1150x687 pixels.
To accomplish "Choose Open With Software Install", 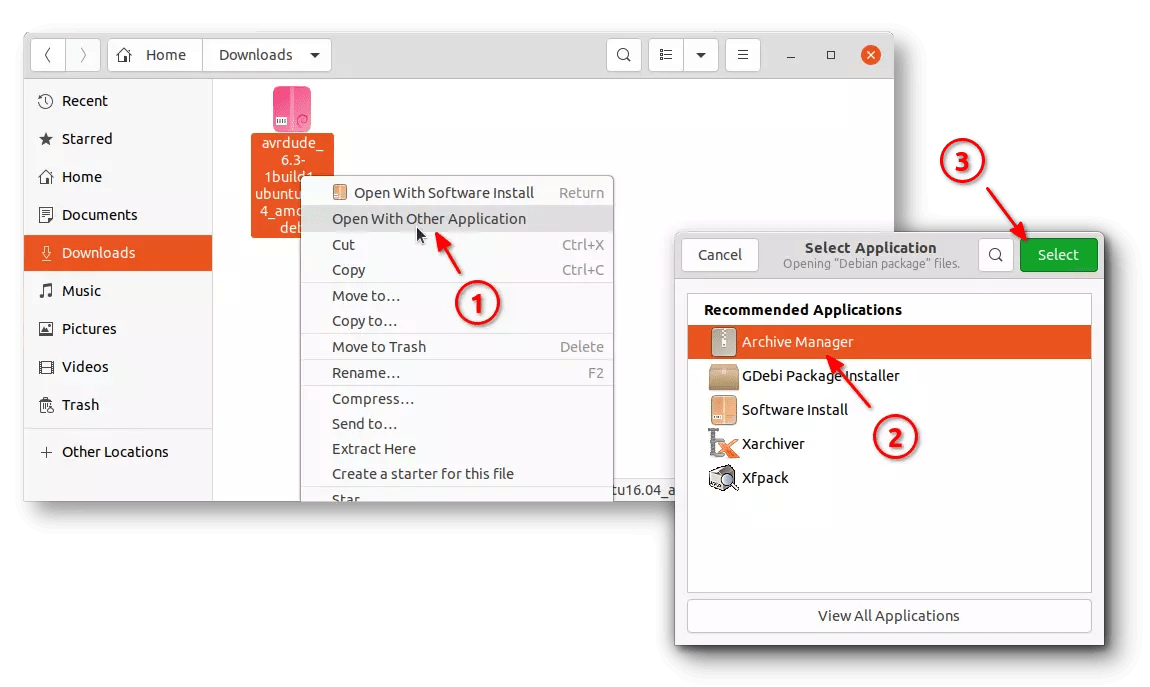I will click(x=457, y=193).
